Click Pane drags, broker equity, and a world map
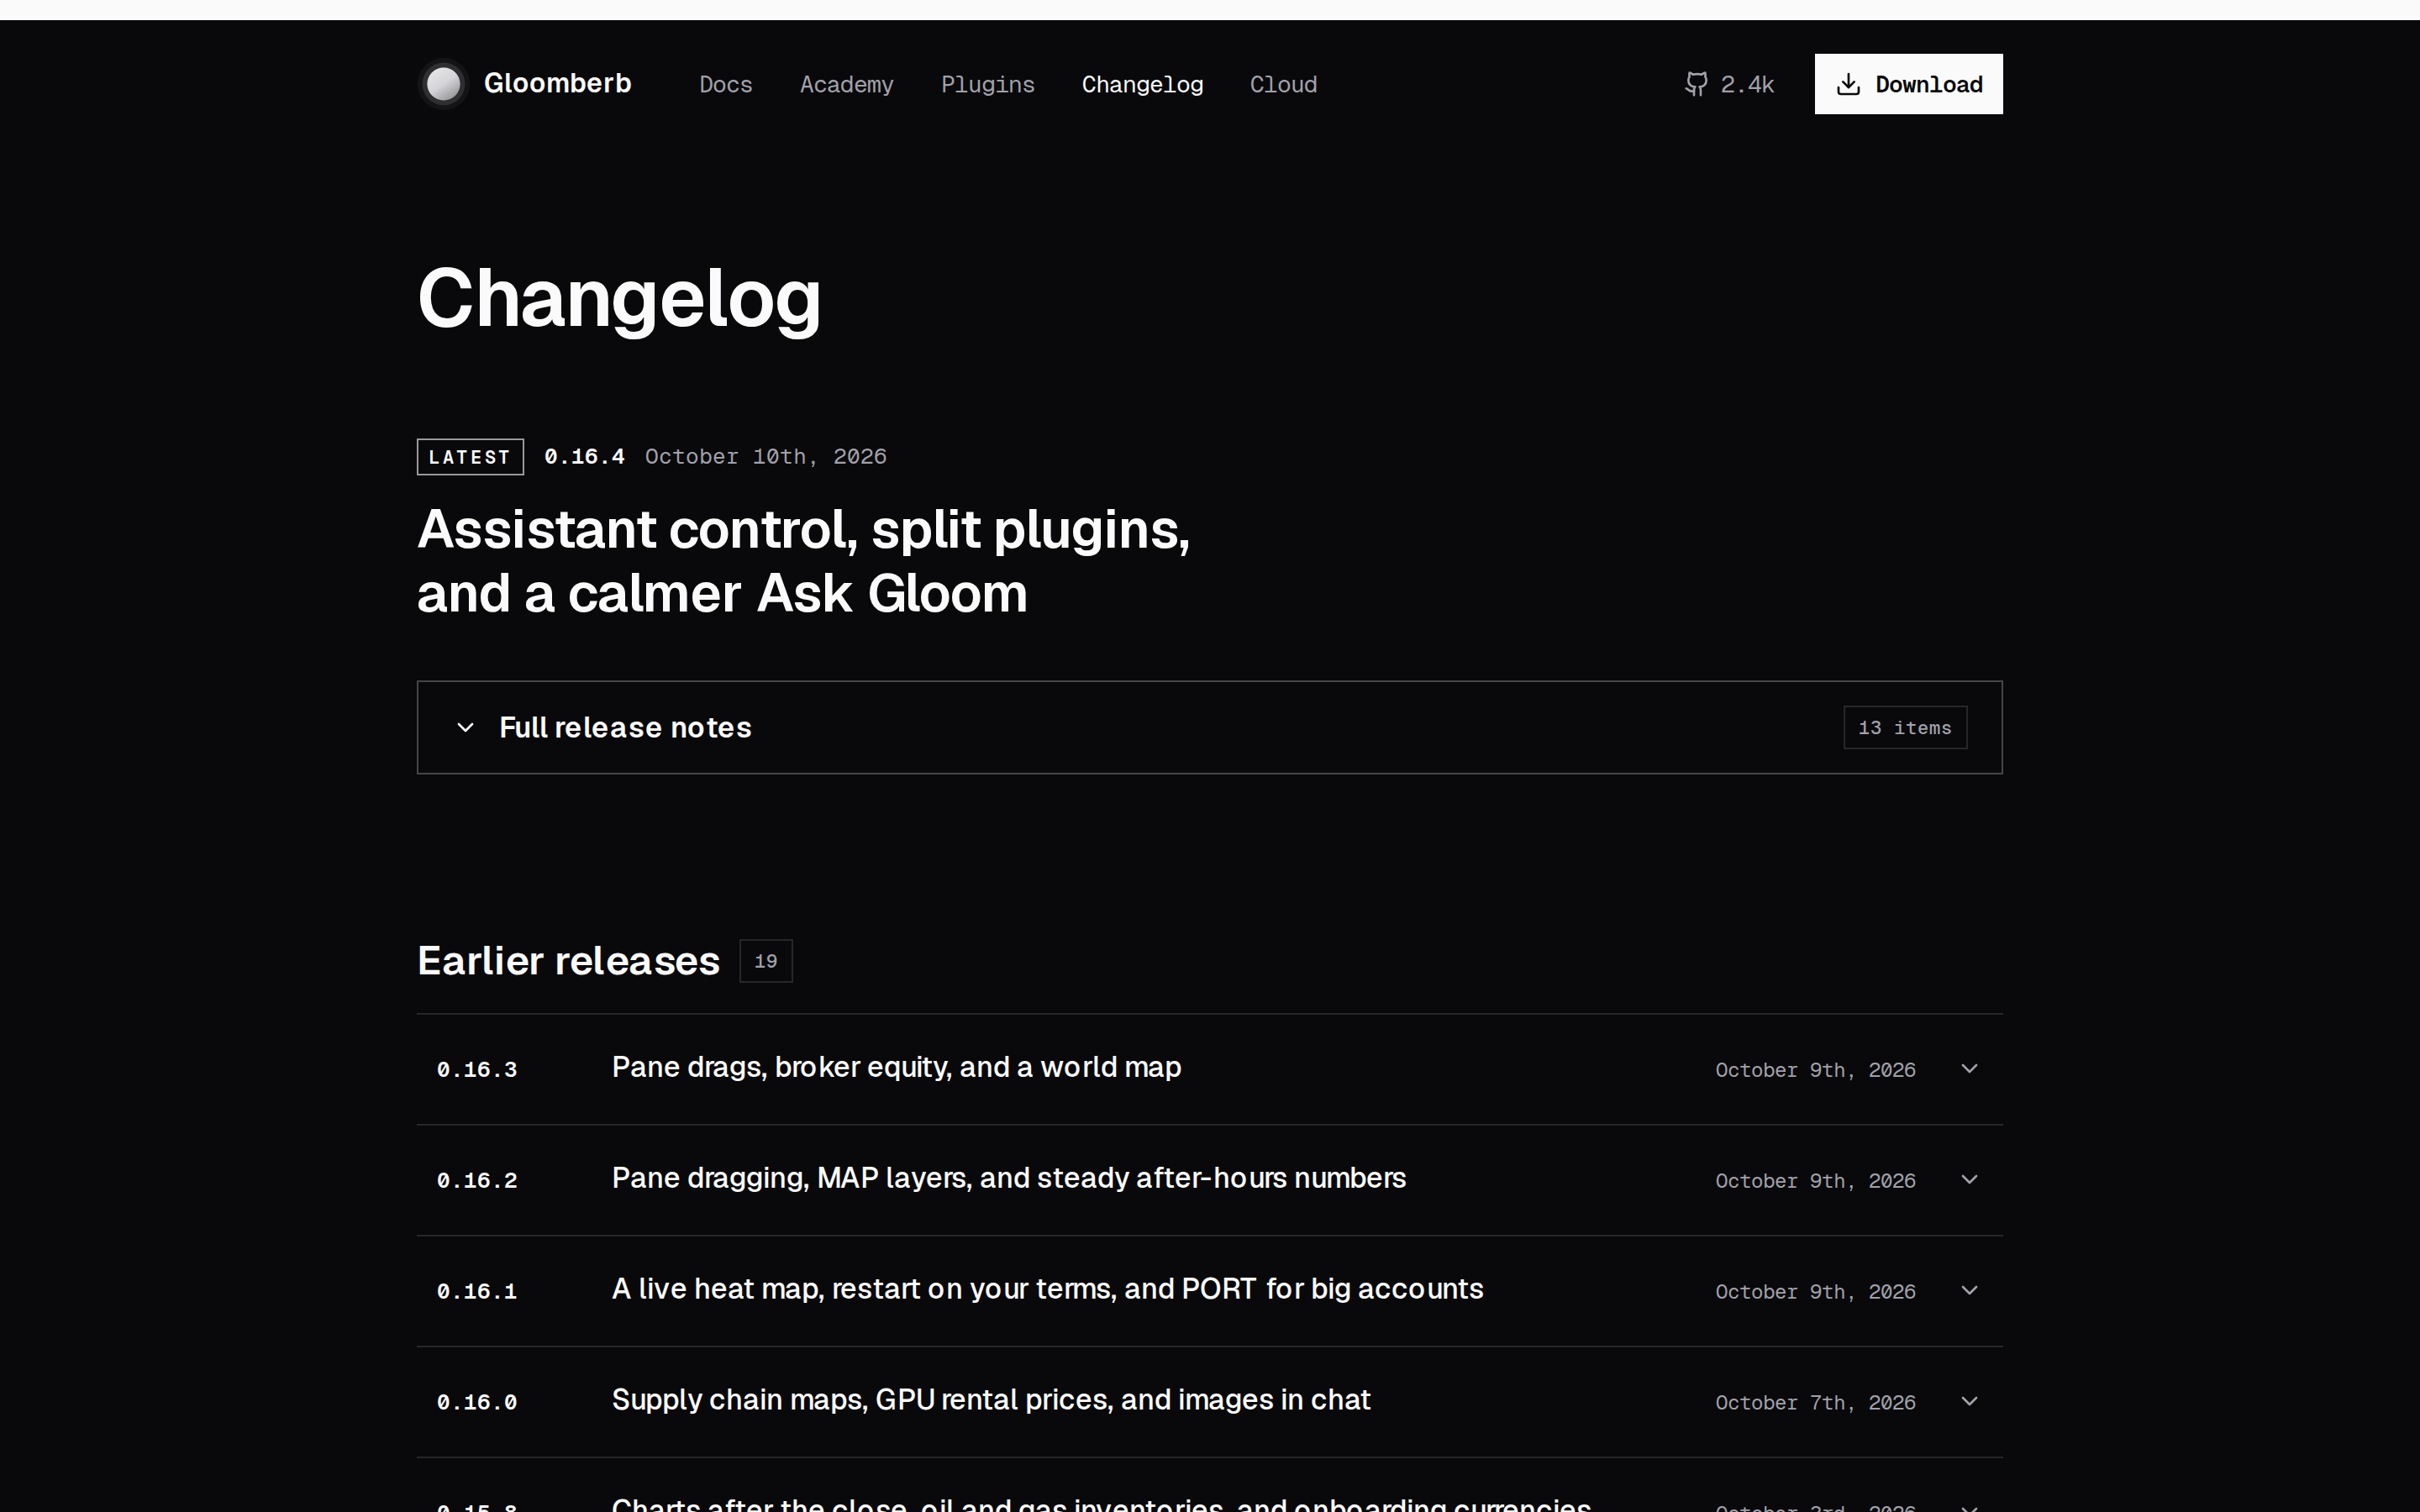The height and width of the screenshot is (1512, 2420). (x=896, y=1067)
